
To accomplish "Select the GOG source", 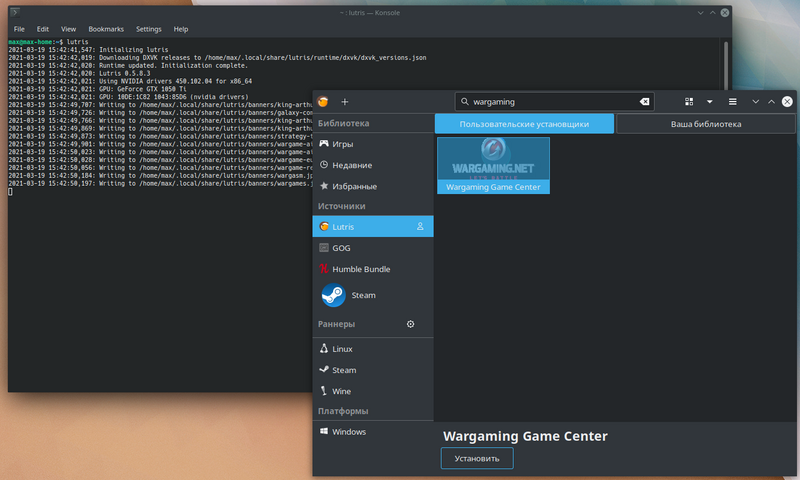I will 373,248.
